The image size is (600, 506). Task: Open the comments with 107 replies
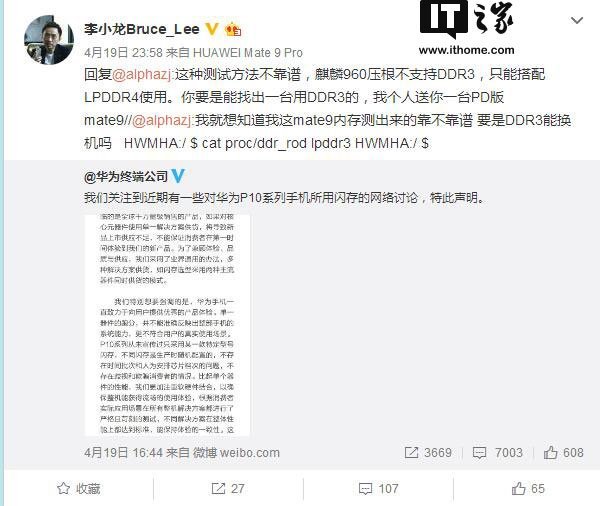(378, 489)
